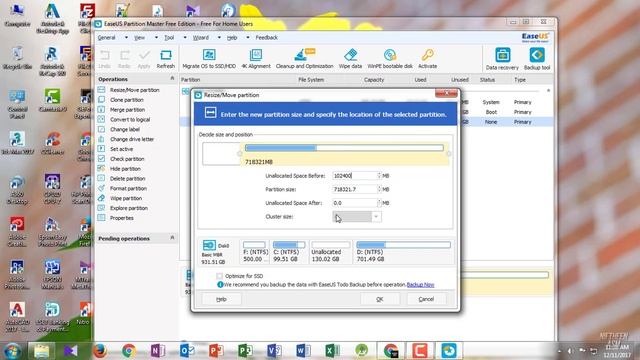The height and width of the screenshot is (360, 640).
Task: Open the Backup tool
Action: 537,60
